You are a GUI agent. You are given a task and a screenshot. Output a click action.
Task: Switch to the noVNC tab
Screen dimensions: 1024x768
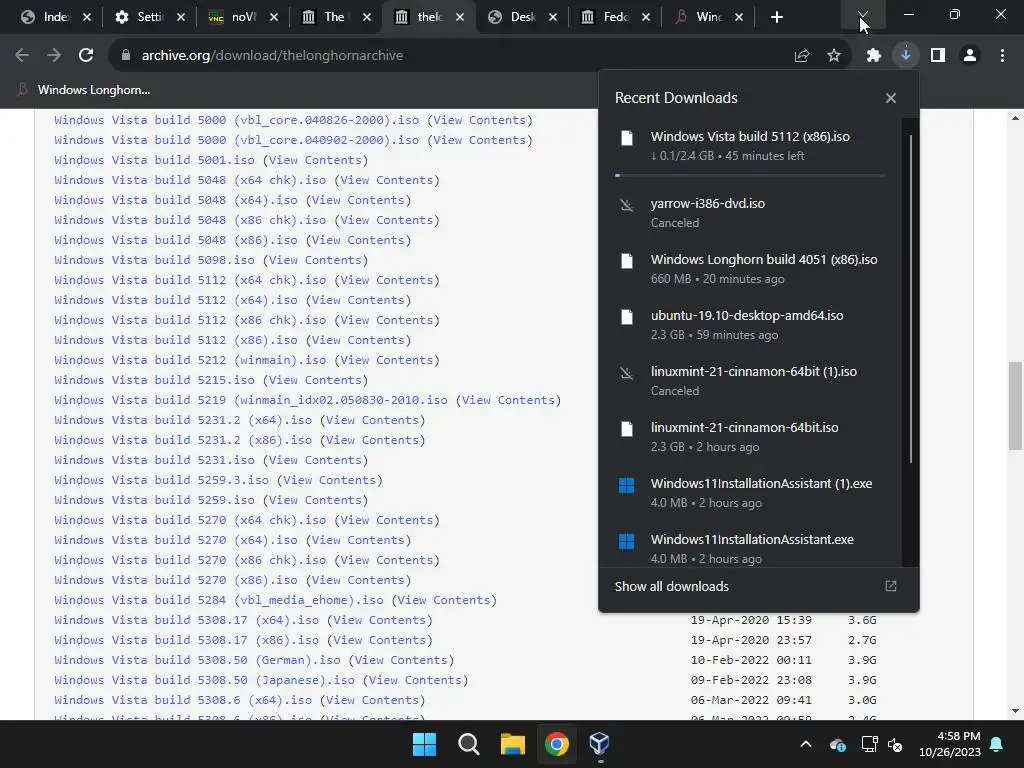[x=233, y=17]
